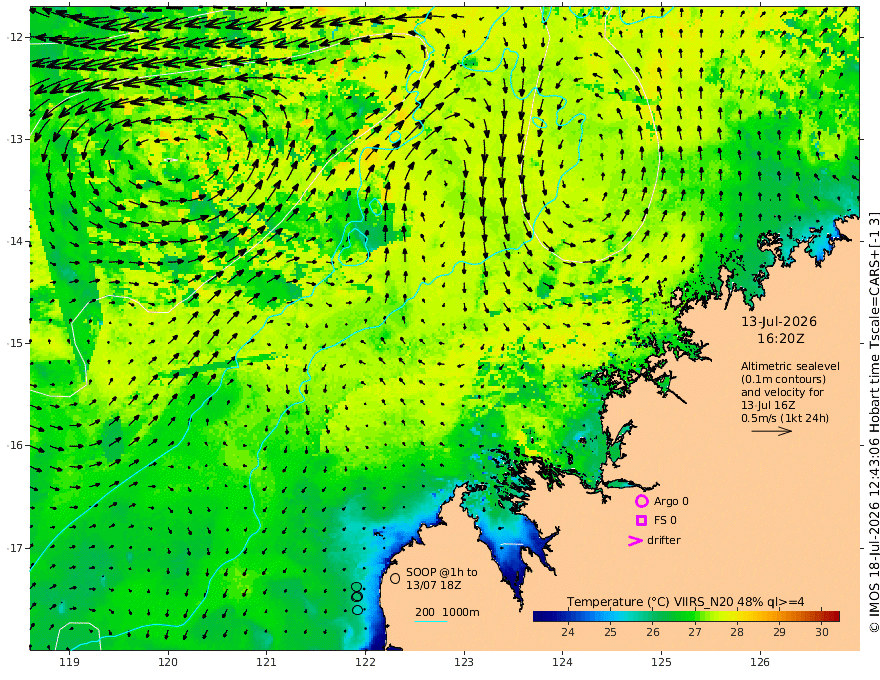Click the date label 13-Jul-2026

click(779, 322)
